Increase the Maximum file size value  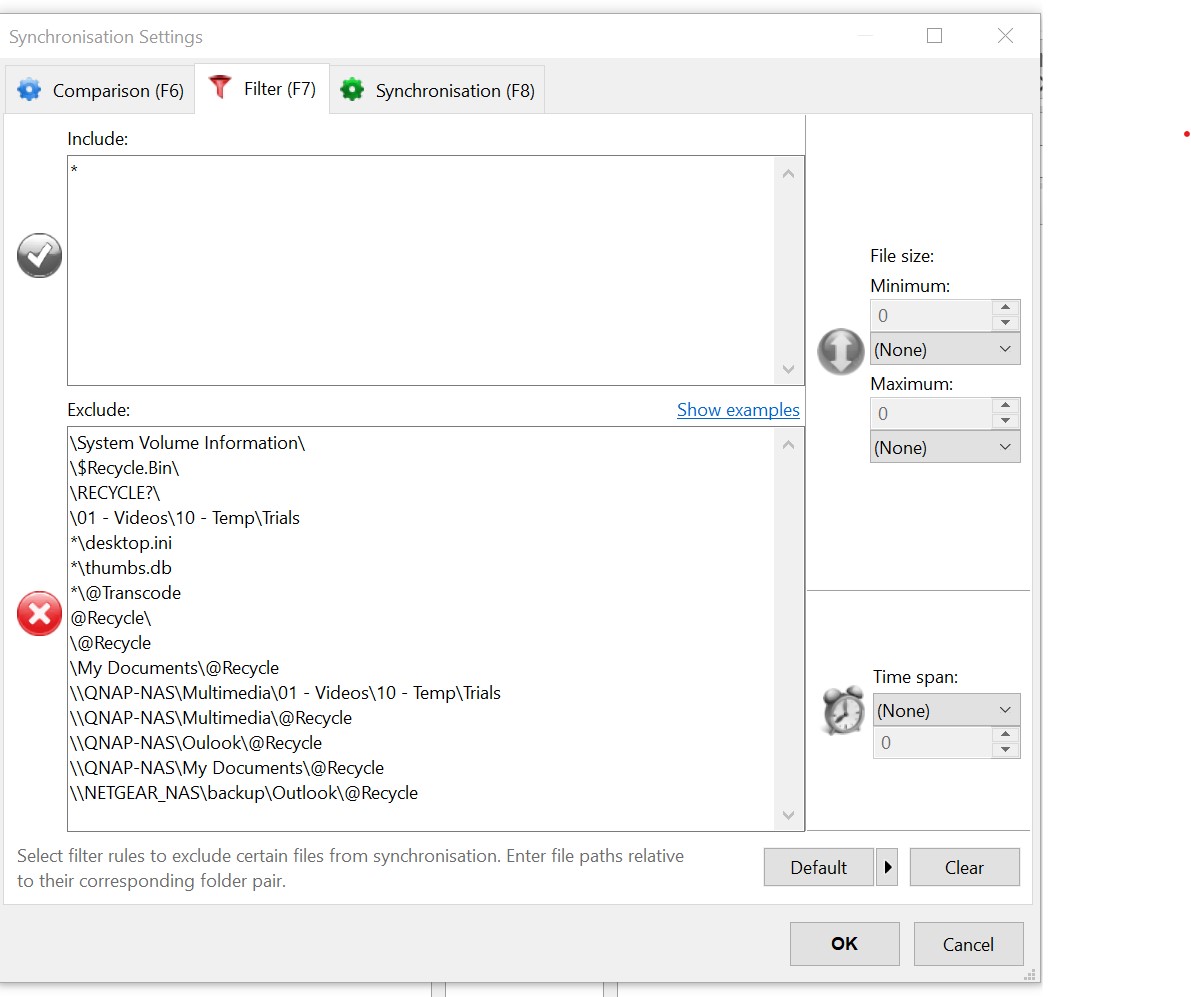point(1006,405)
